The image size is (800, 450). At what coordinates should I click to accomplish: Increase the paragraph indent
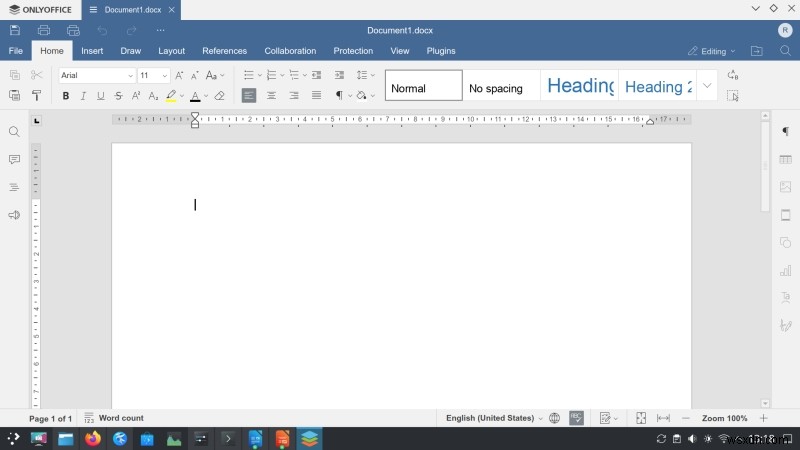pos(339,76)
